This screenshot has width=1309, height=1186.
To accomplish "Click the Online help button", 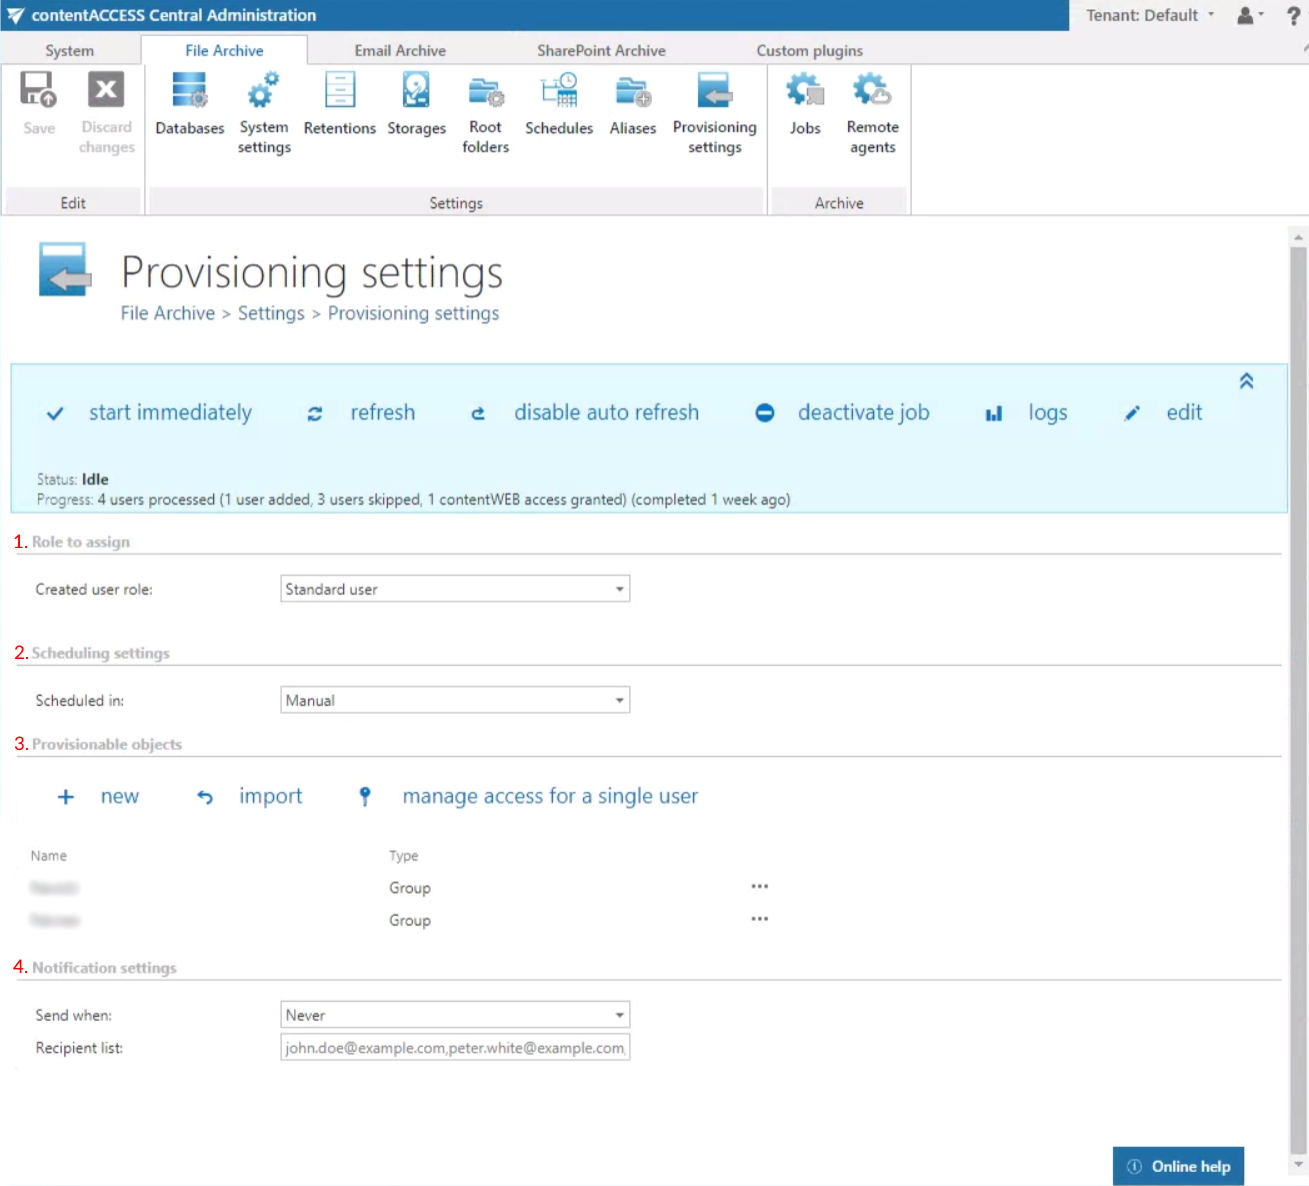I will click(x=1178, y=1166).
